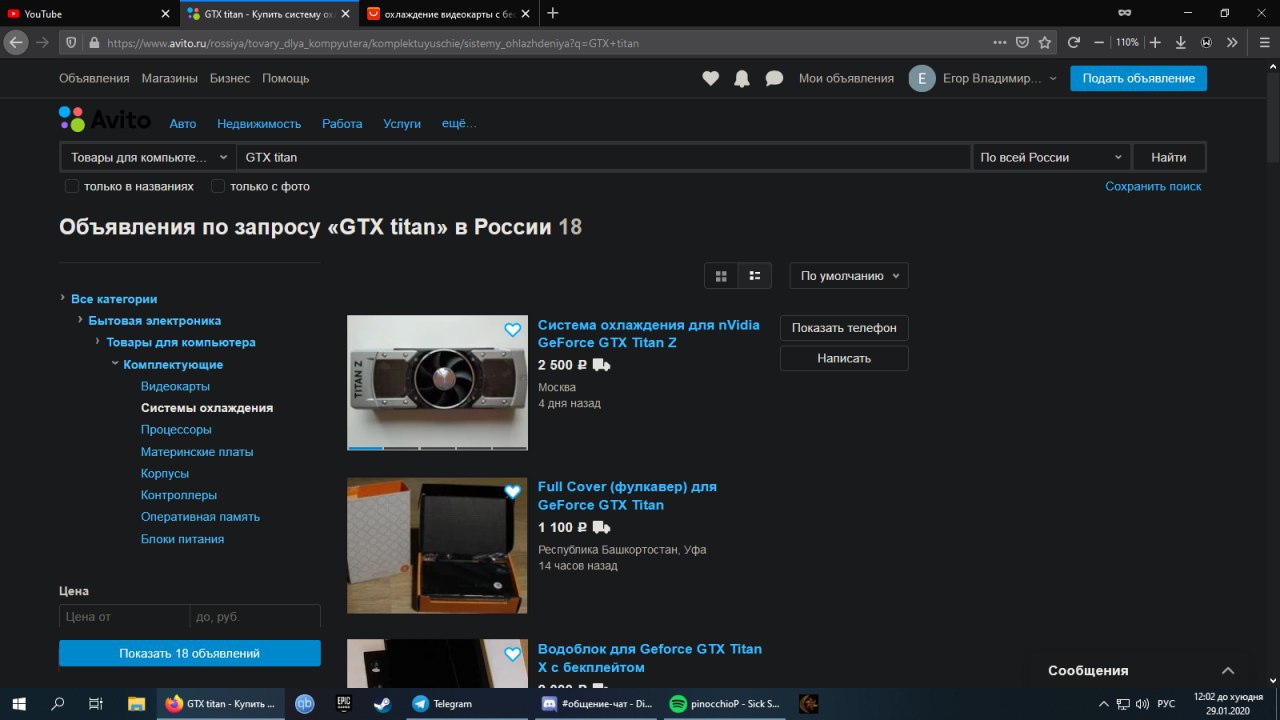Open the Windows Start menu

[x=19, y=704]
